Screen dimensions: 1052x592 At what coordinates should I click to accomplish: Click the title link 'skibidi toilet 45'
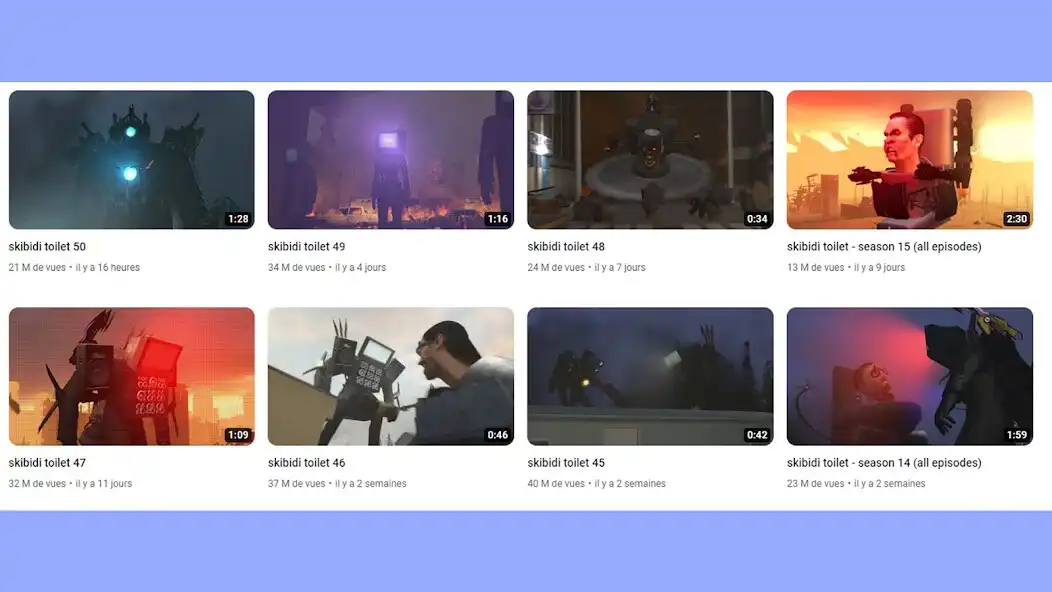(566, 462)
